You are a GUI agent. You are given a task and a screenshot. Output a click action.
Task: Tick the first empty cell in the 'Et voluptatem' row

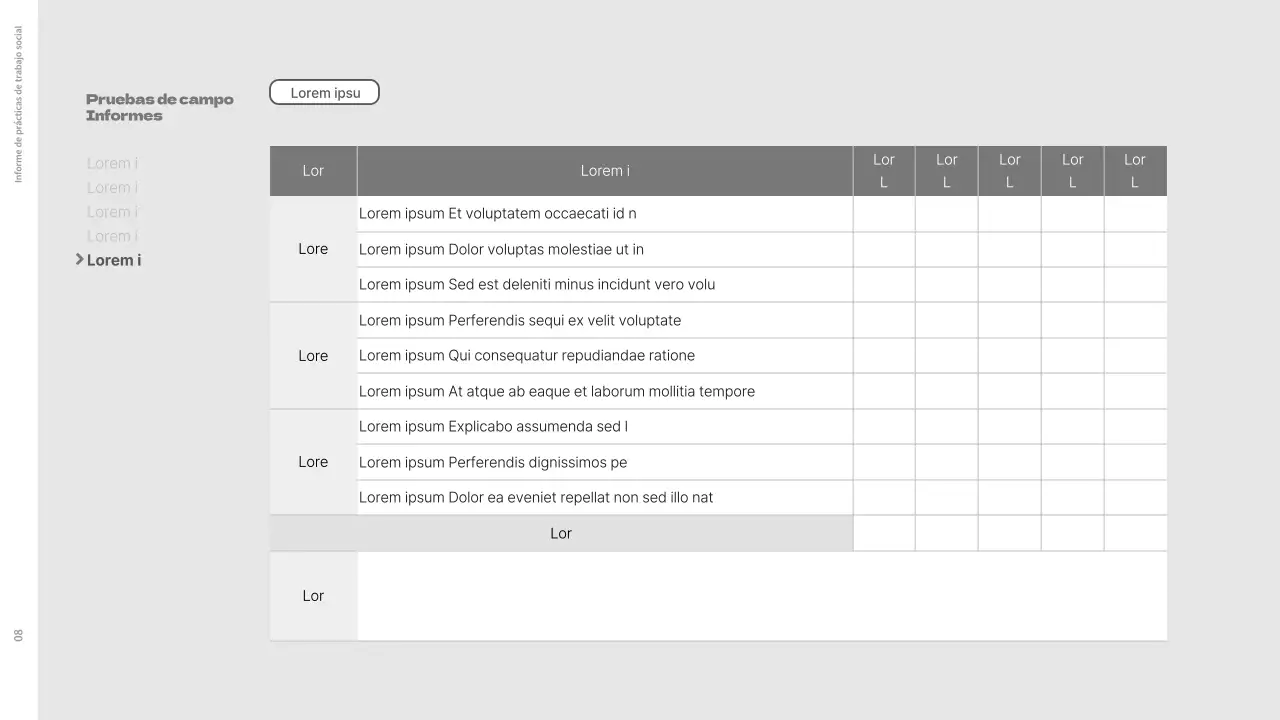coord(884,214)
